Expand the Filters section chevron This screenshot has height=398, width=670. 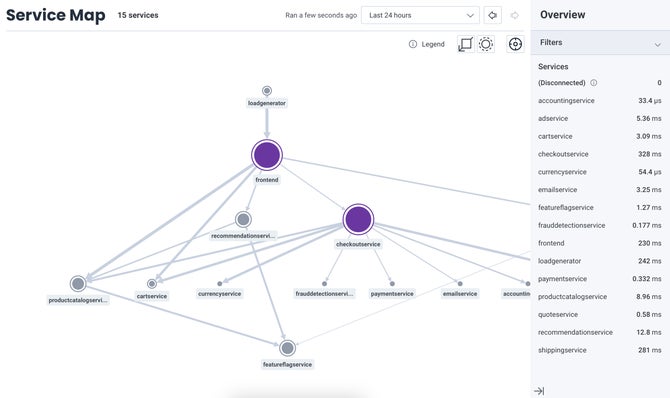[x=657, y=44]
